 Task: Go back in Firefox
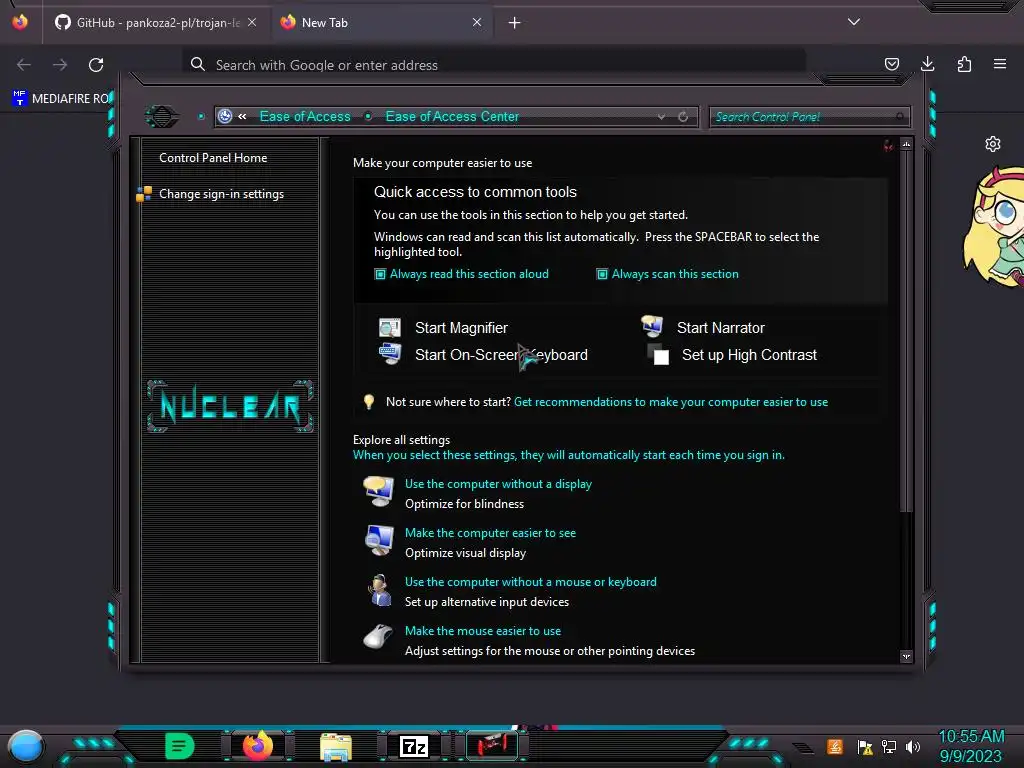pyautogui.click(x=24, y=65)
